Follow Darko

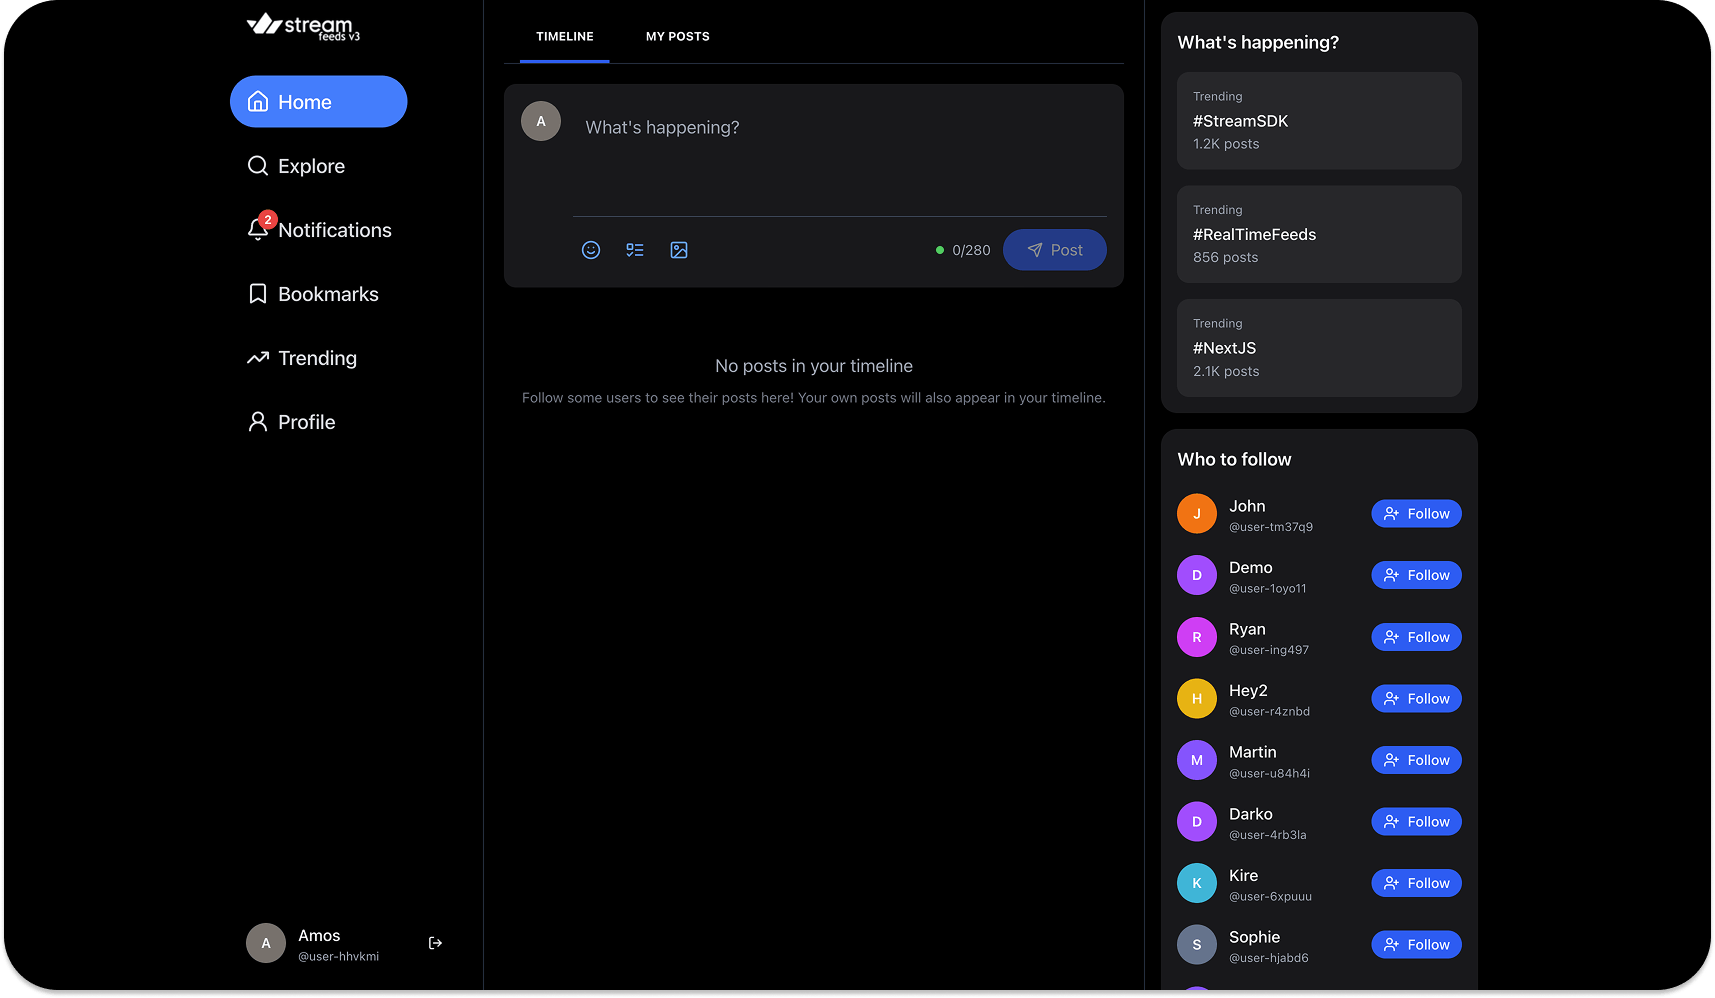click(x=1416, y=822)
